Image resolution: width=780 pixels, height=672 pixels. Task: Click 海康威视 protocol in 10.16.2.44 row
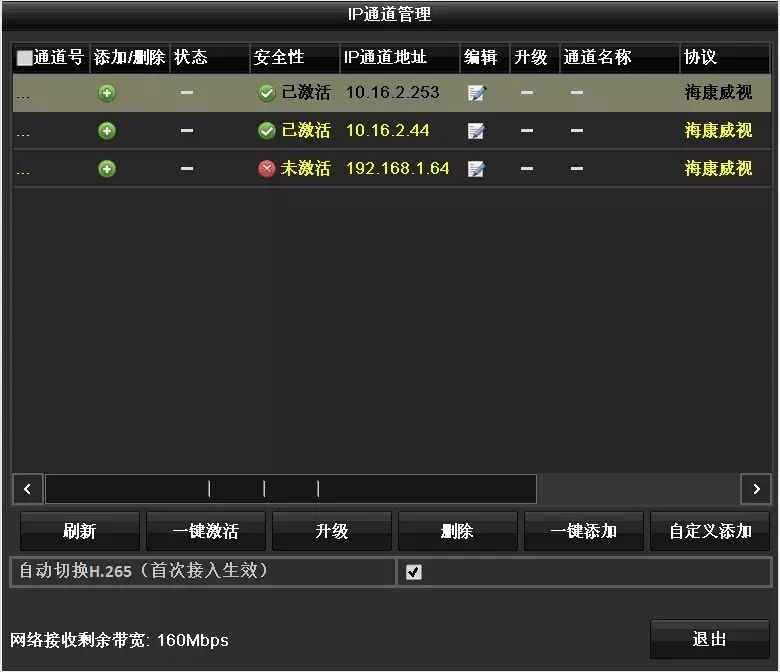coord(718,131)
